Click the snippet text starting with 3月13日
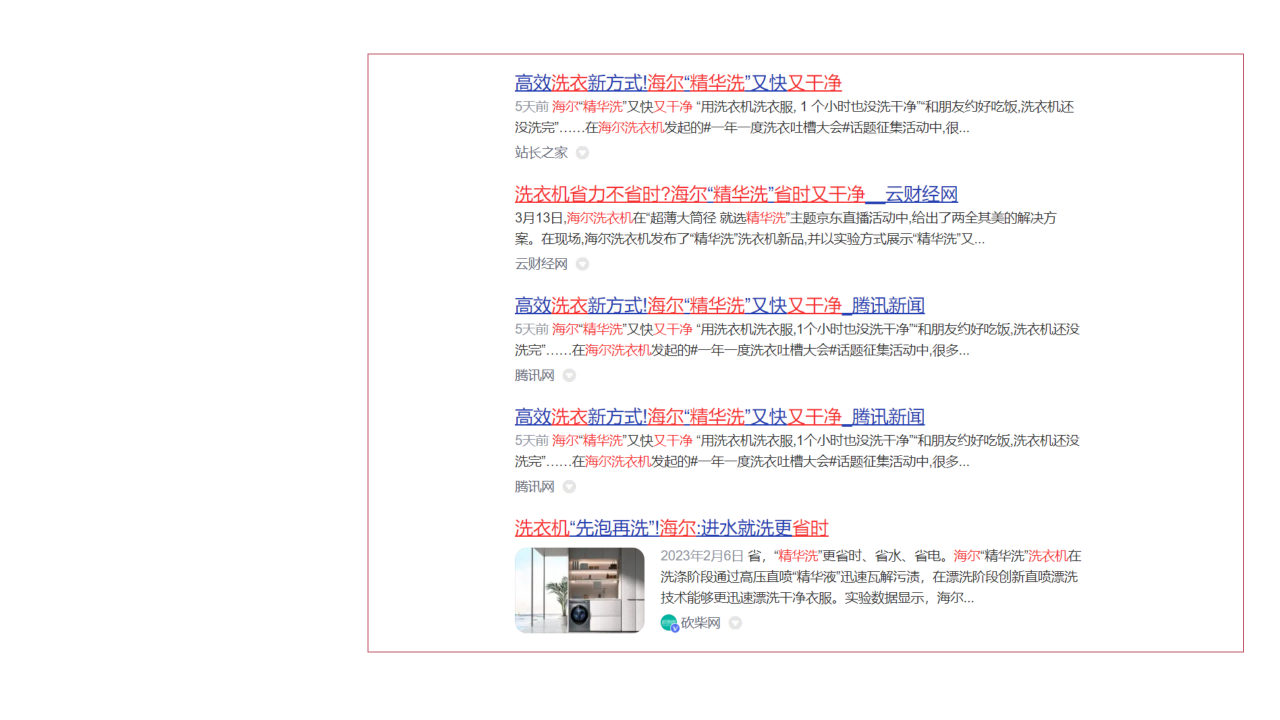This screenshot has height=720, width=1280. [x=786, y=228]
